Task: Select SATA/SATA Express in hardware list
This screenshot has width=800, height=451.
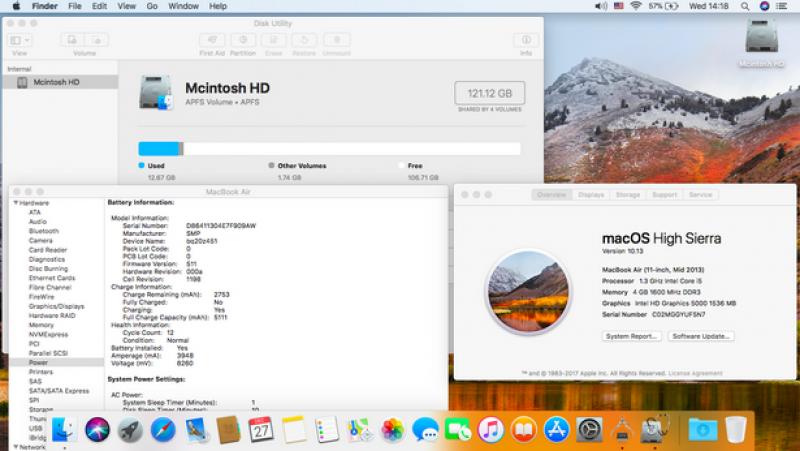Action: (59, 391)
